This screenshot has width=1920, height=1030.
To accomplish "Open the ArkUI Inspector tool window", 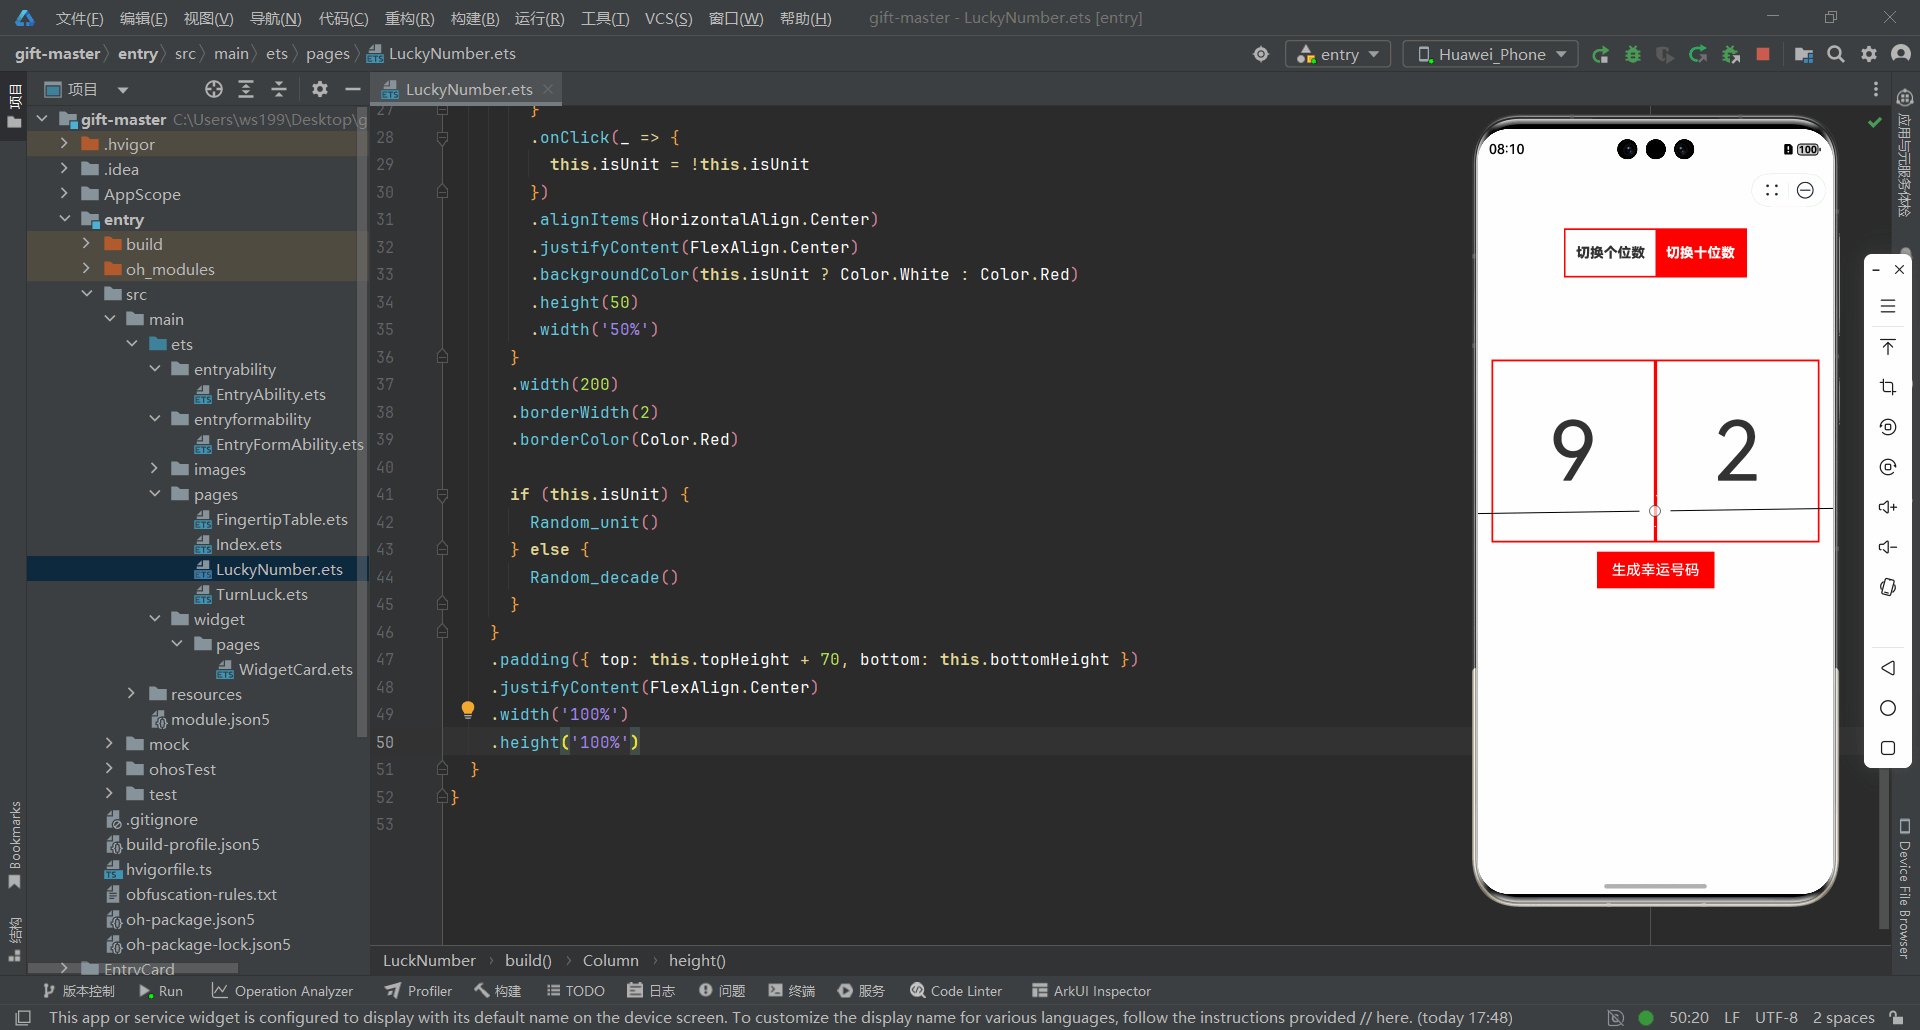I will (x=1091, y=991).
